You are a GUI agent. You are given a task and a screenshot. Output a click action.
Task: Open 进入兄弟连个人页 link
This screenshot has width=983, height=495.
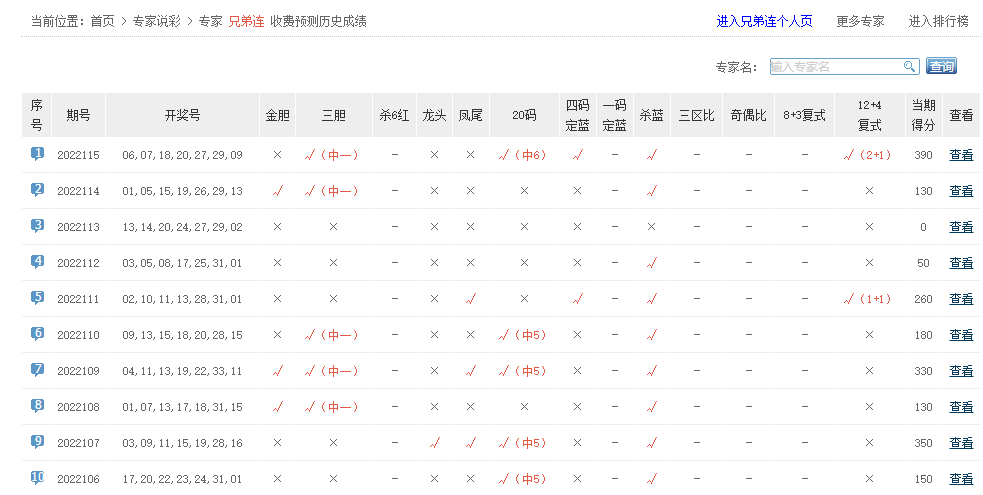coord(764,21)
